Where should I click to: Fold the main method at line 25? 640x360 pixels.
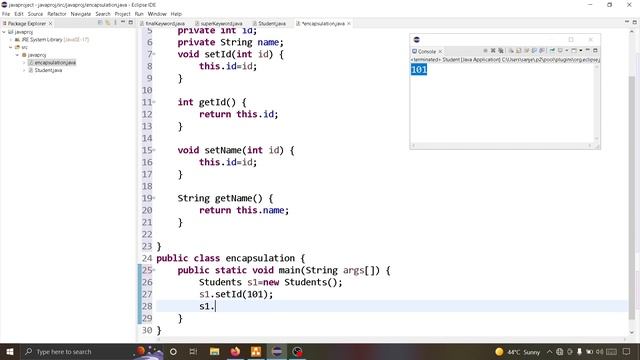coord(154,270)
